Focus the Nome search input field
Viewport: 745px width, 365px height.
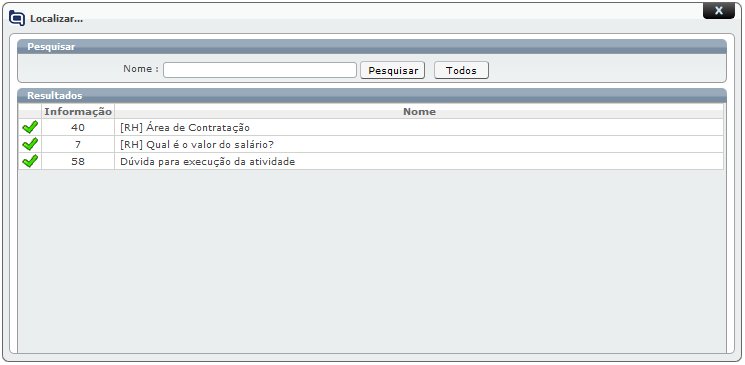(260, 70)
